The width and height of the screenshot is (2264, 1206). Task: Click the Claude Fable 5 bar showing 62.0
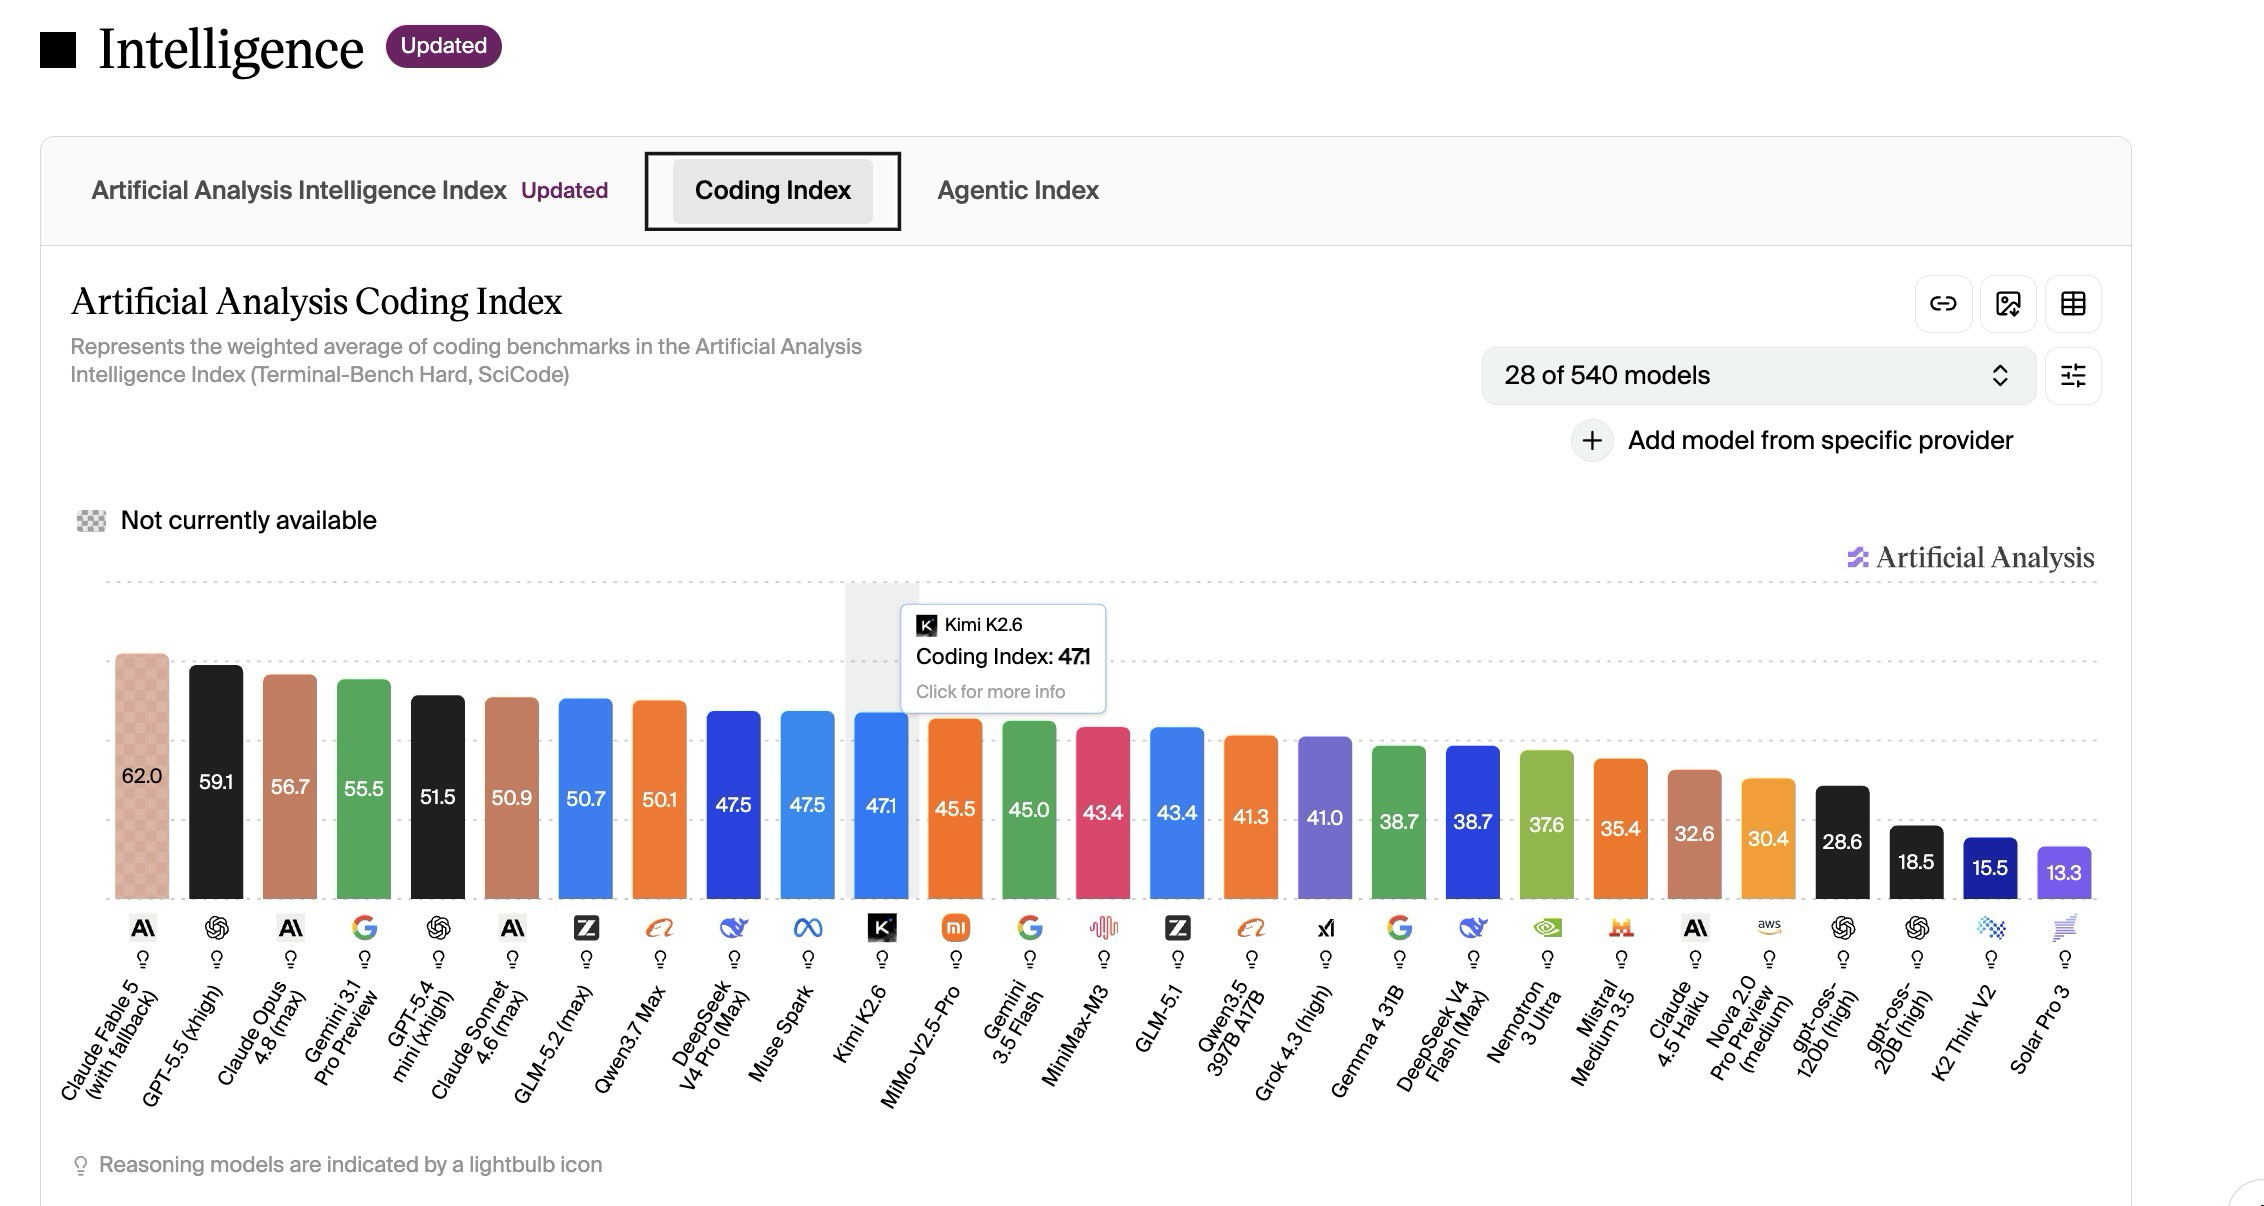142,776
